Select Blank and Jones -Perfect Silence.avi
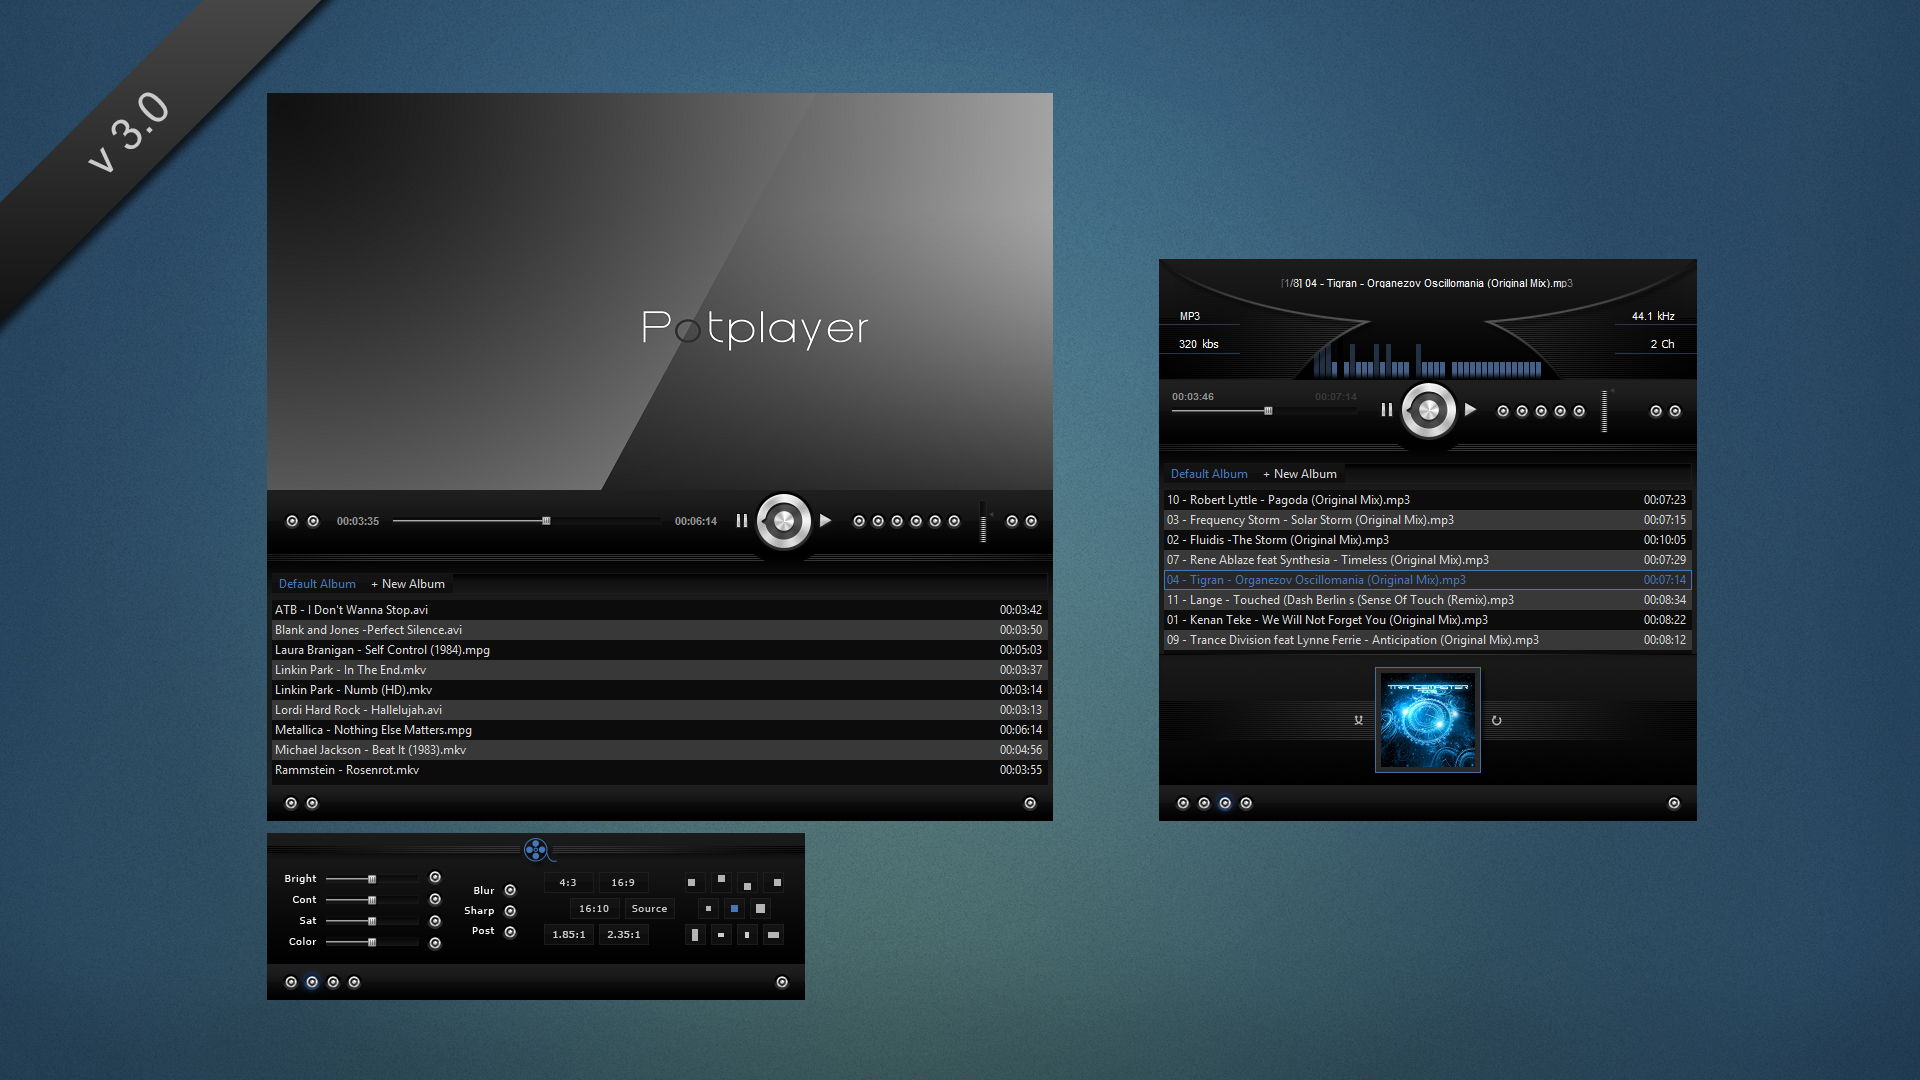The height and width of the screenshot is (1080, 1920). (658, 630)
